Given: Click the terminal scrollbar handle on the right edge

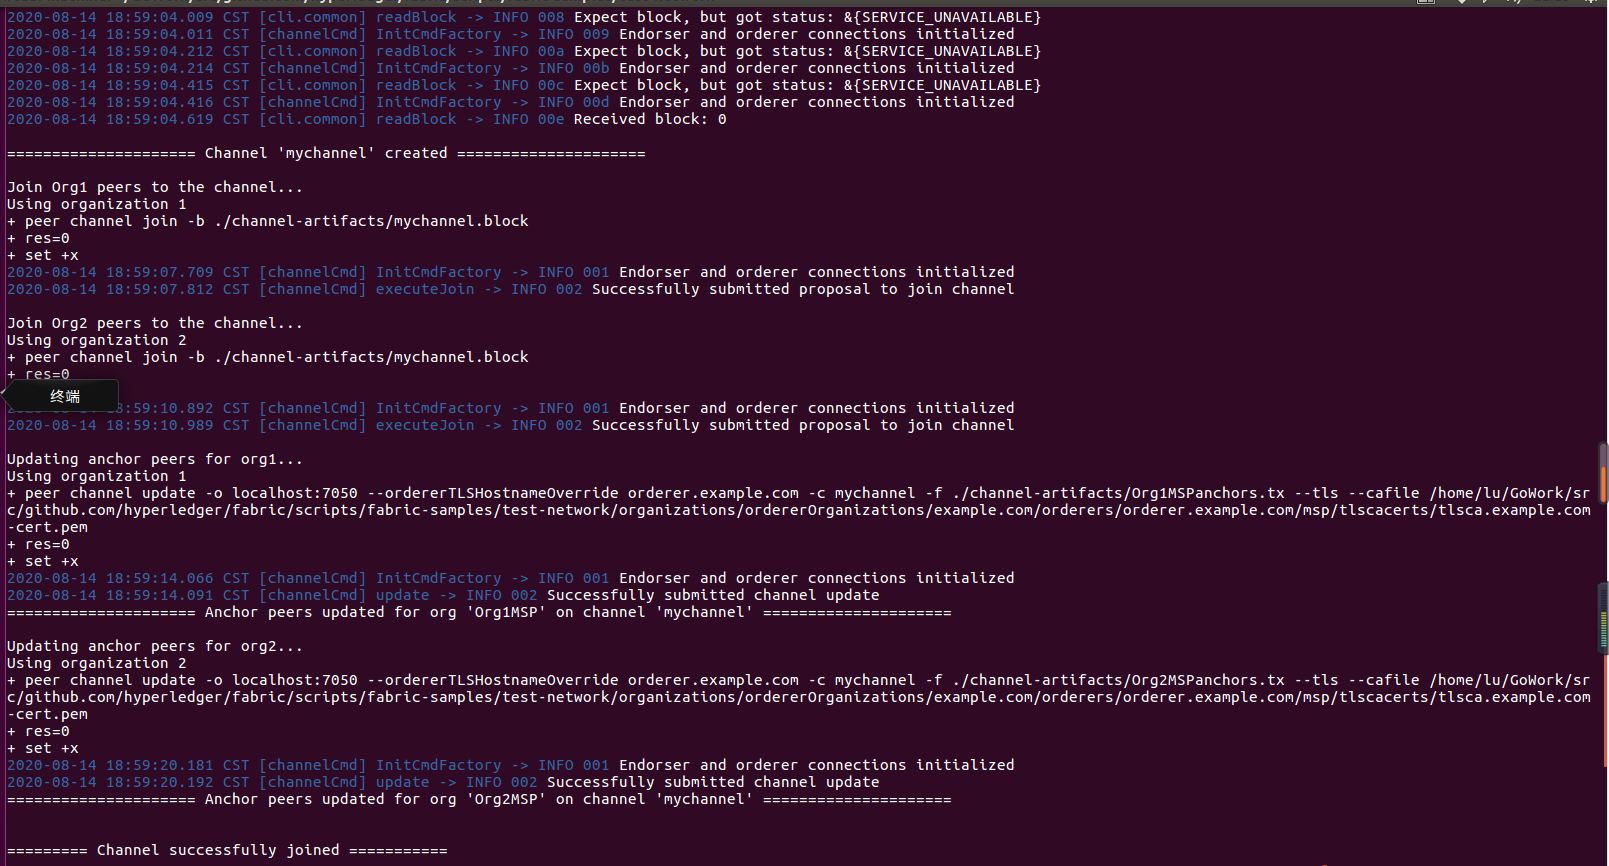Looking at the screenshot, I should coord(1603,472).
